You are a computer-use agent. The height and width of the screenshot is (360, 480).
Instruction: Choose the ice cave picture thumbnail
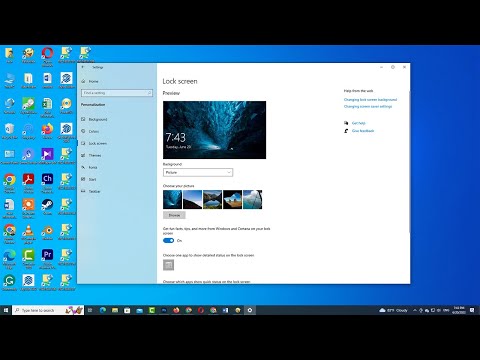172,199
